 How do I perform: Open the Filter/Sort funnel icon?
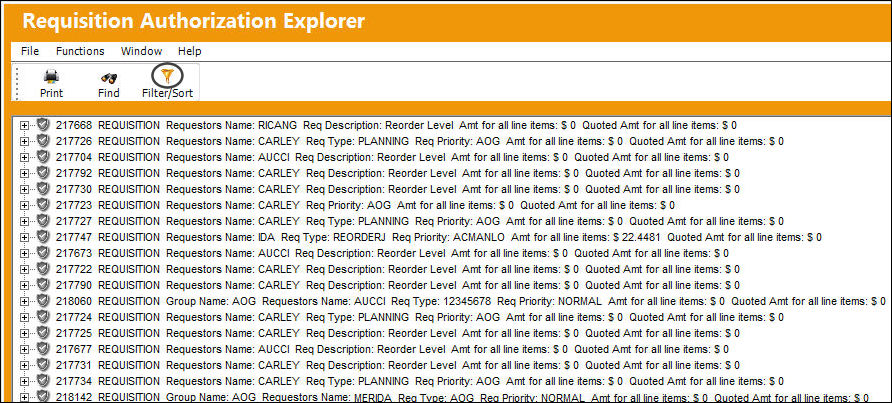point(167,75)
